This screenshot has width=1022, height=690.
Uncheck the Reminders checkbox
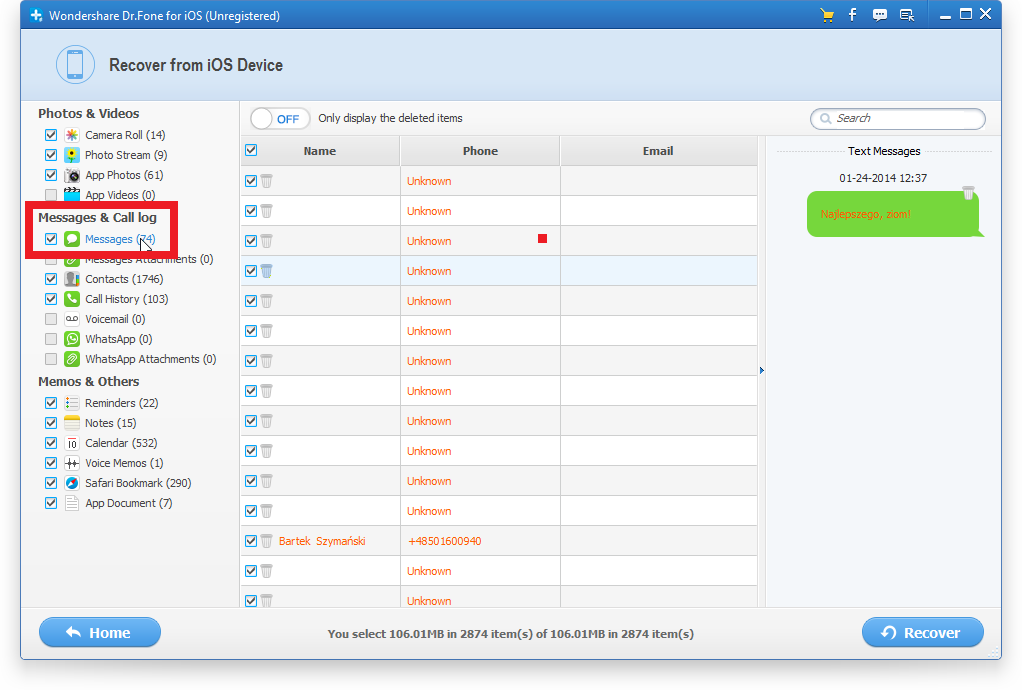pos(51,403)
